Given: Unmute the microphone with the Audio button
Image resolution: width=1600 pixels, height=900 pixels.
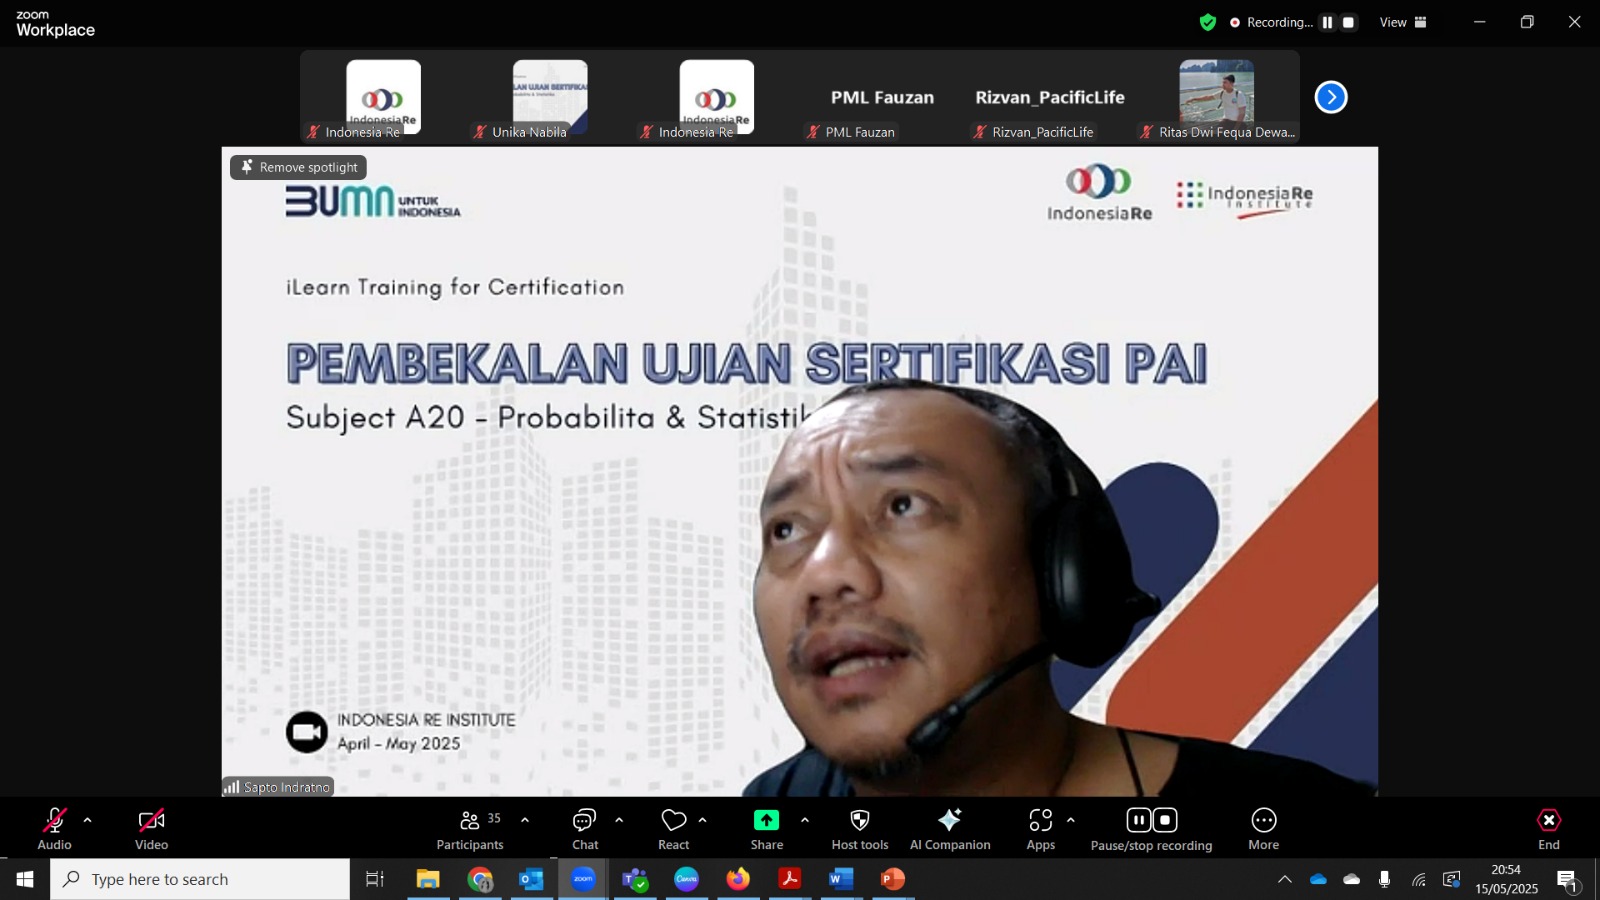Looking at the screenshot, I should (54, 829).
